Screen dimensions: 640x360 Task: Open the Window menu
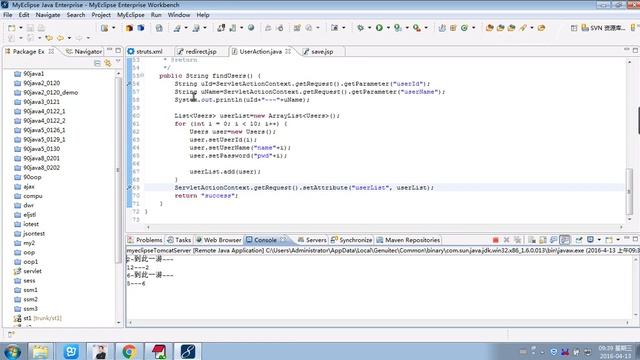[x=179, y=15]
